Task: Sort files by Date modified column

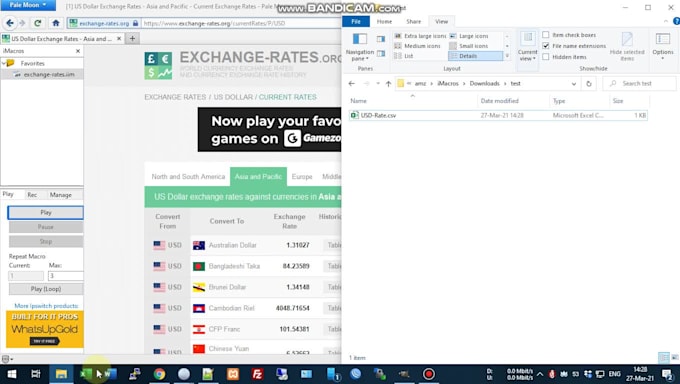Action: tap(499, 101)
